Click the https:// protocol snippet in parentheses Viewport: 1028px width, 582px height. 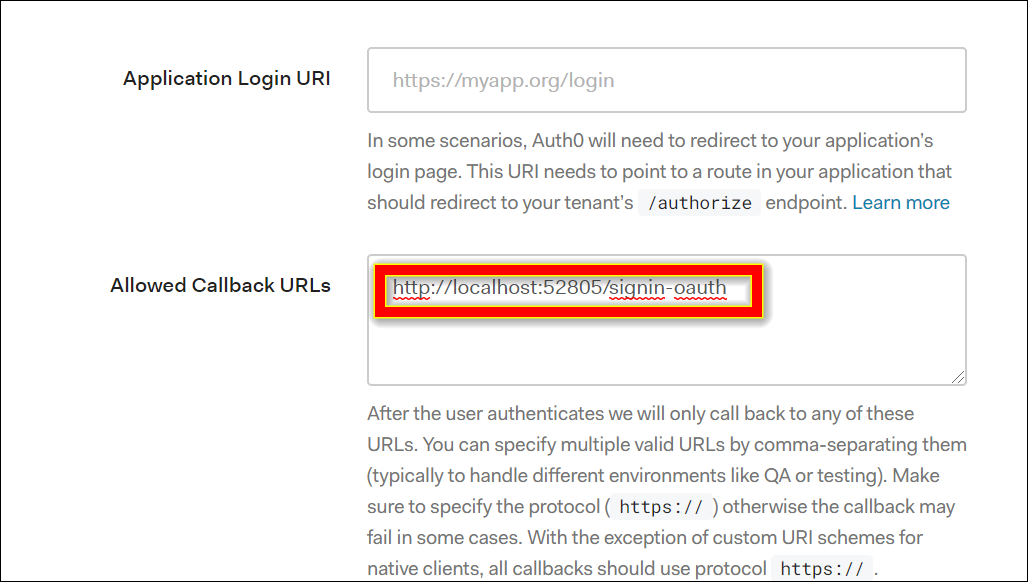coord(661,507)
